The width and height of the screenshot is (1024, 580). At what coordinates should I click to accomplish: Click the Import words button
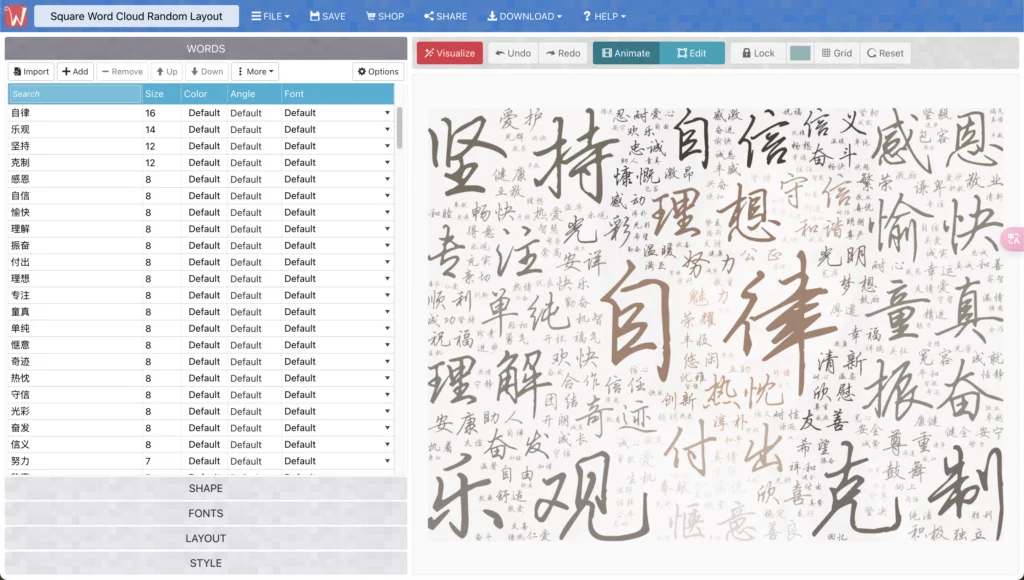point(31,71)
